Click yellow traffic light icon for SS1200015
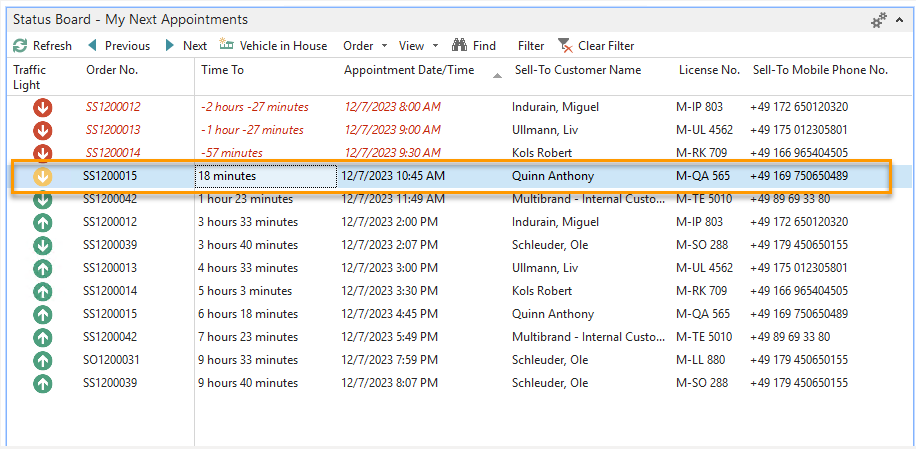 pos(43,176)
